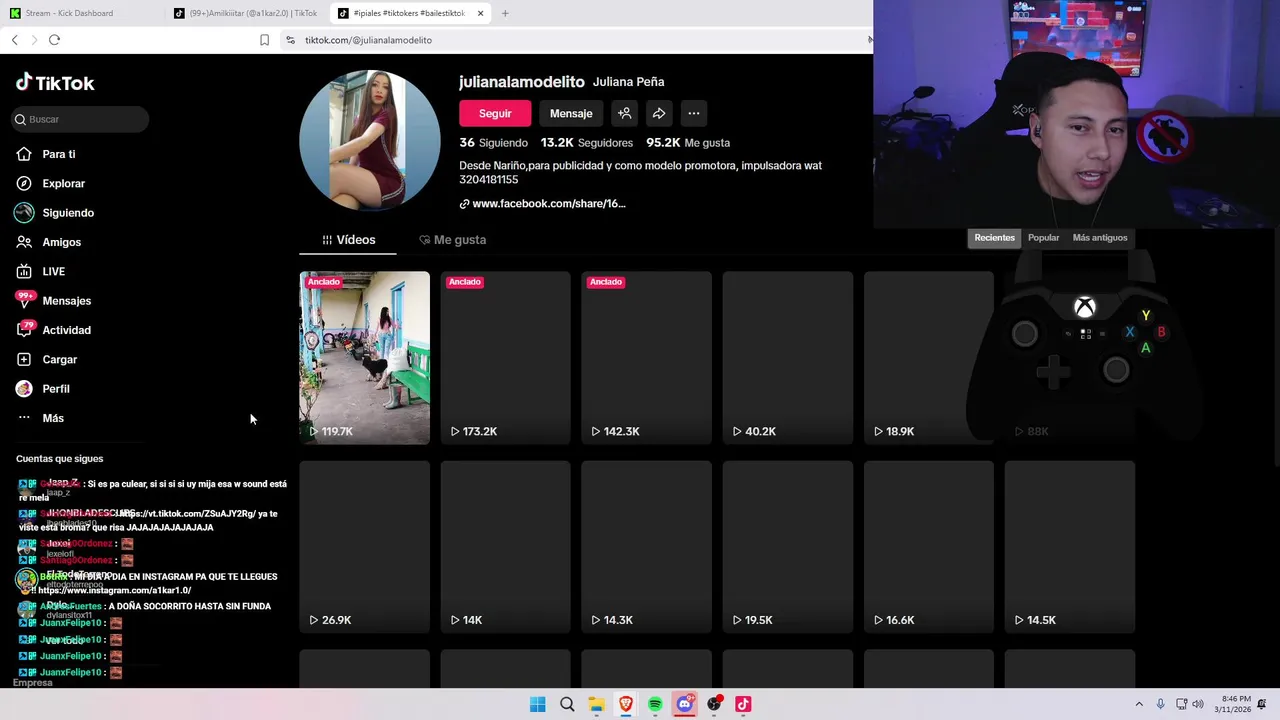Close the #ipiales #tiktokers browser tab

[x=480, y=13]
